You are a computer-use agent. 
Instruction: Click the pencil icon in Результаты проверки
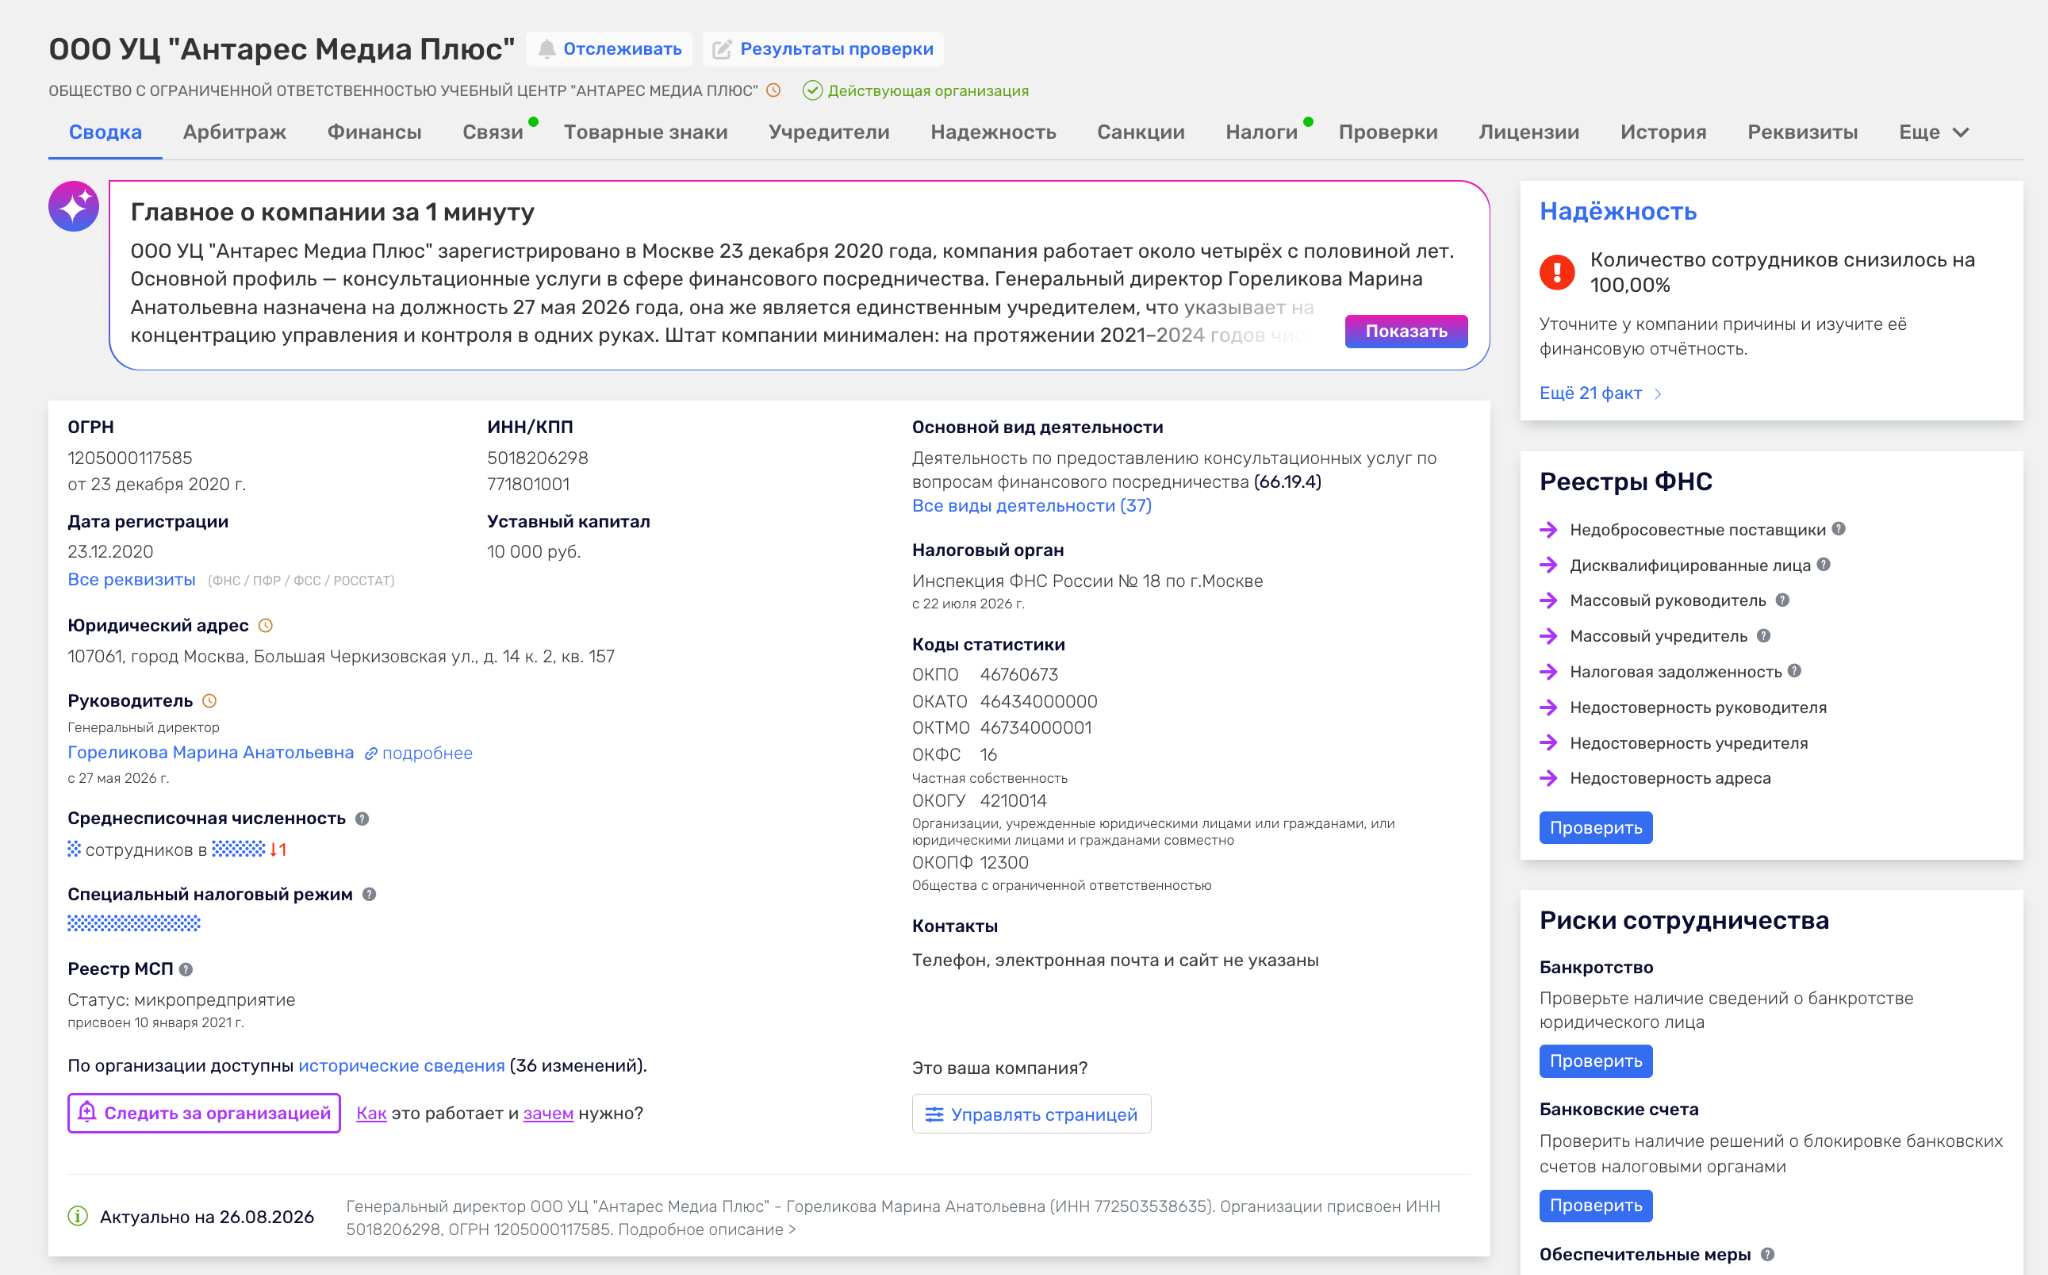tap(722, 49)
